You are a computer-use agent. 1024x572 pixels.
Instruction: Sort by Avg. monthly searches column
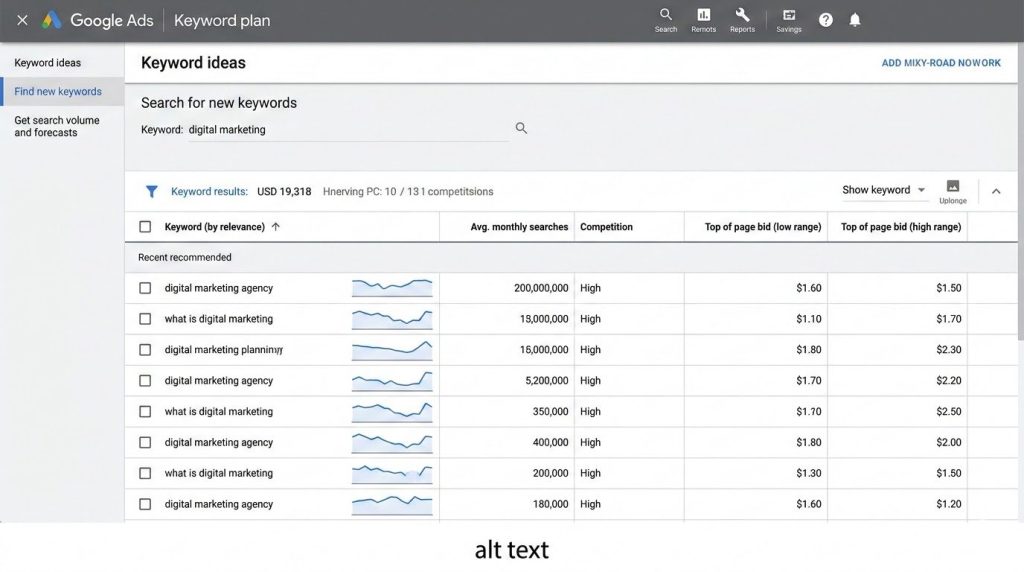519,227
